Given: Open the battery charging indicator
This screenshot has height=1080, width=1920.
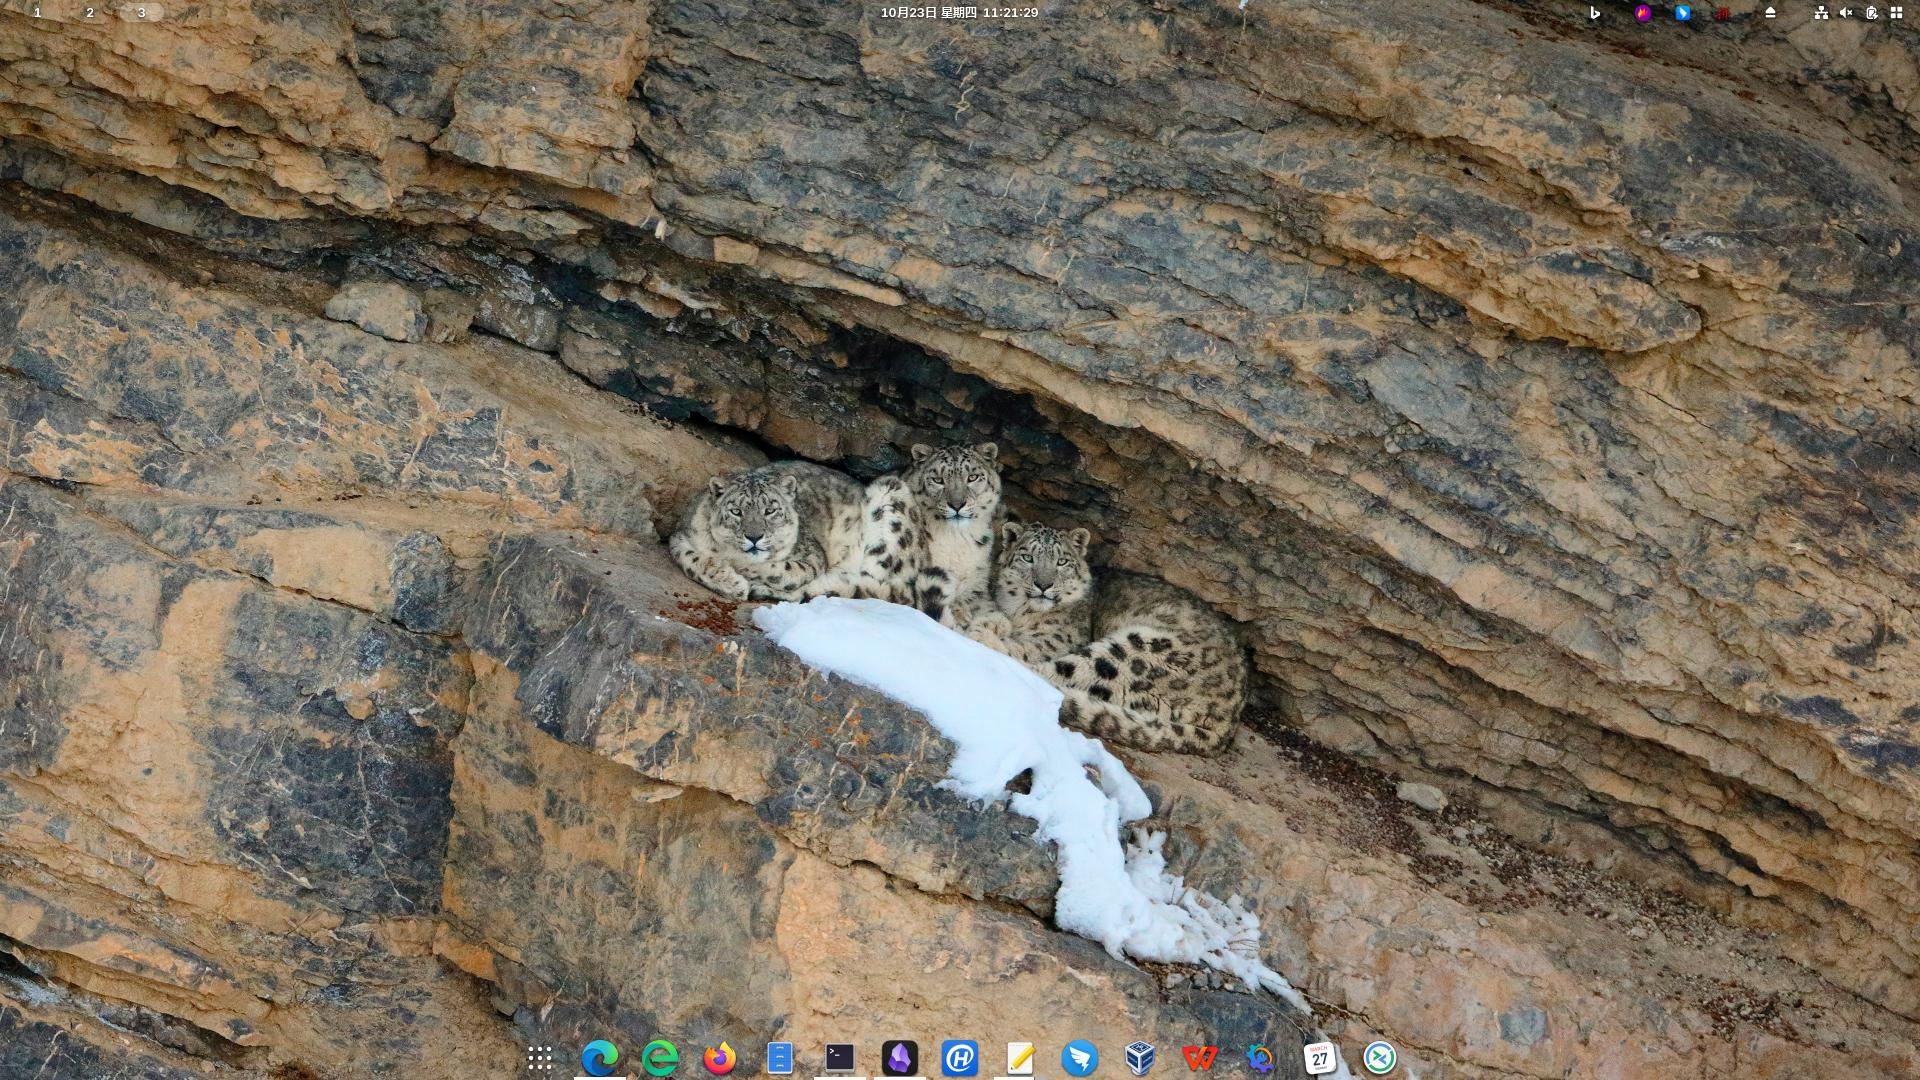Looking at the screenshot, I should click(1871, 13).
